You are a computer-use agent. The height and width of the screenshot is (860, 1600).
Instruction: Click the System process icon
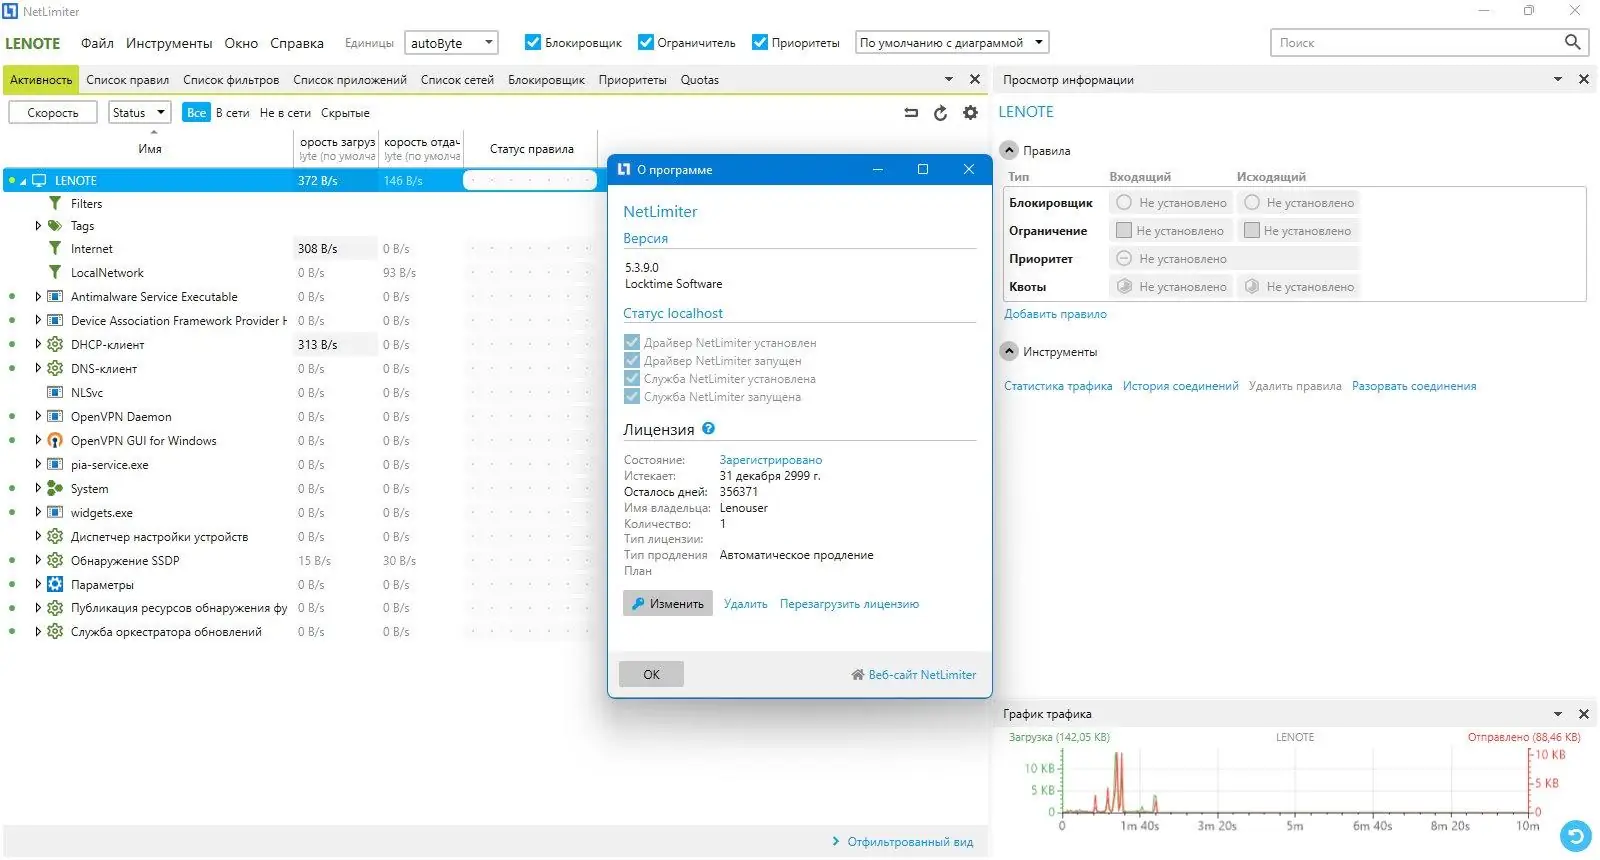[55, 488]
